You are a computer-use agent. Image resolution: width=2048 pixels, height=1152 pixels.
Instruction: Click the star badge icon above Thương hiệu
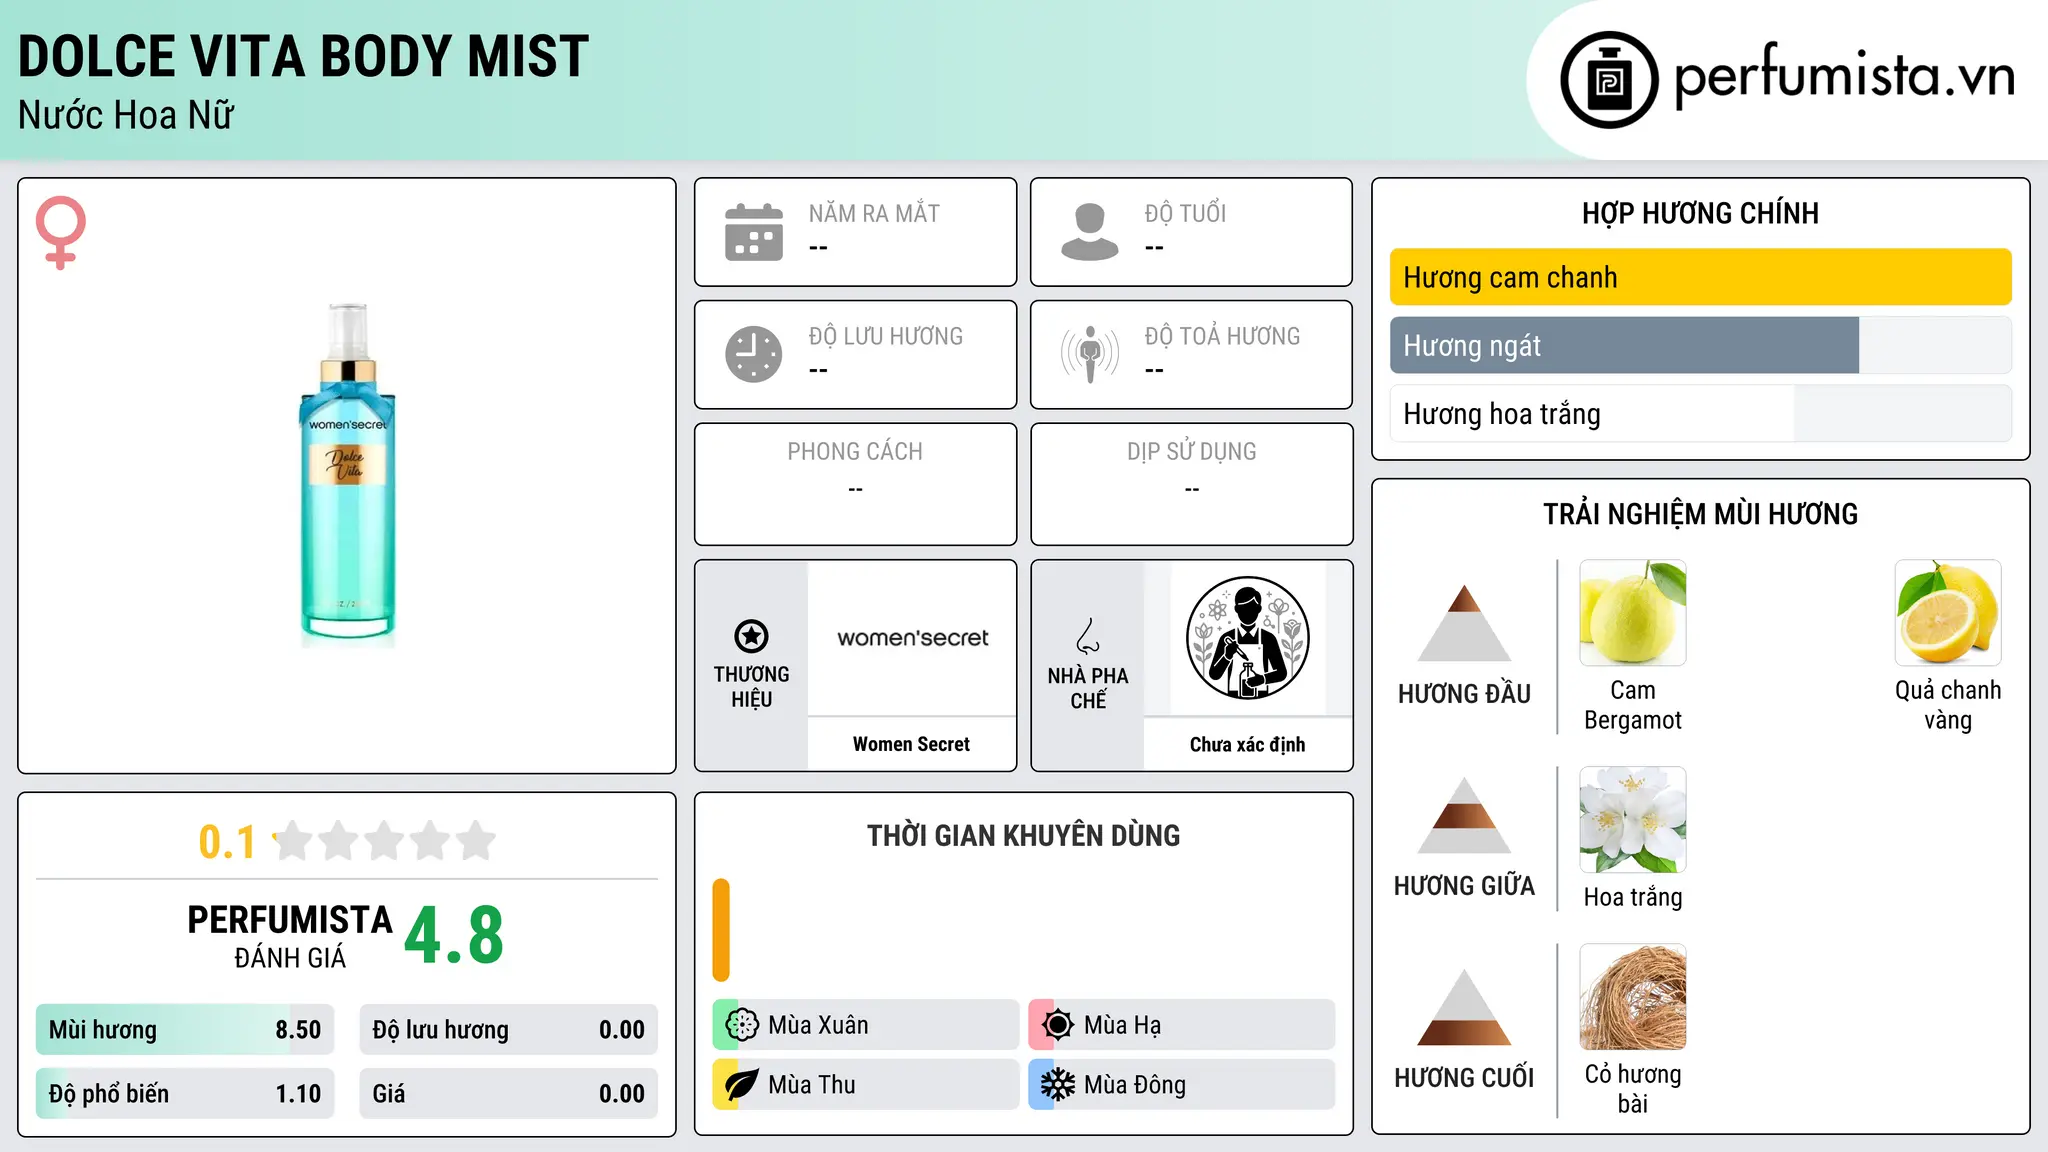751,636
